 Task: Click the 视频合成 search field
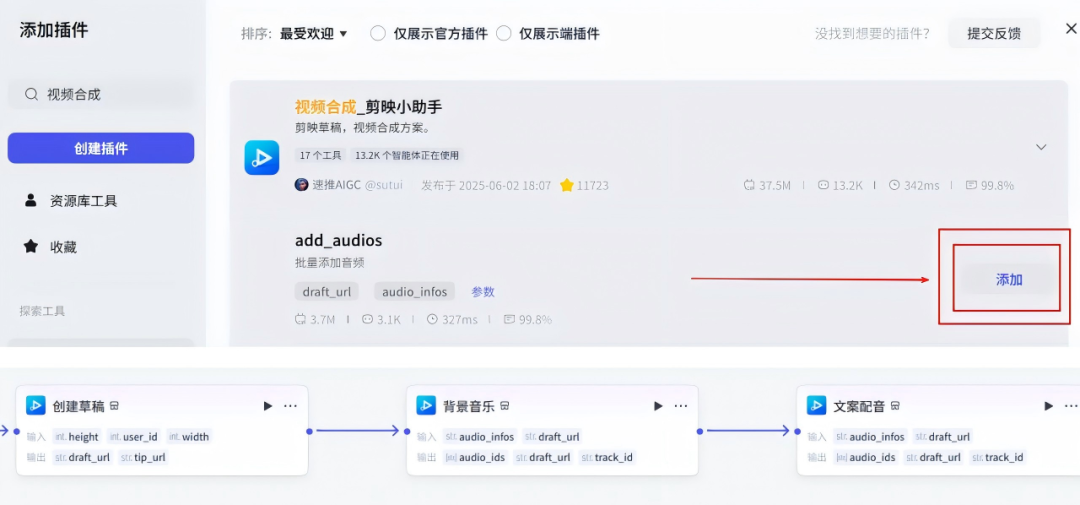click(101, 94)
